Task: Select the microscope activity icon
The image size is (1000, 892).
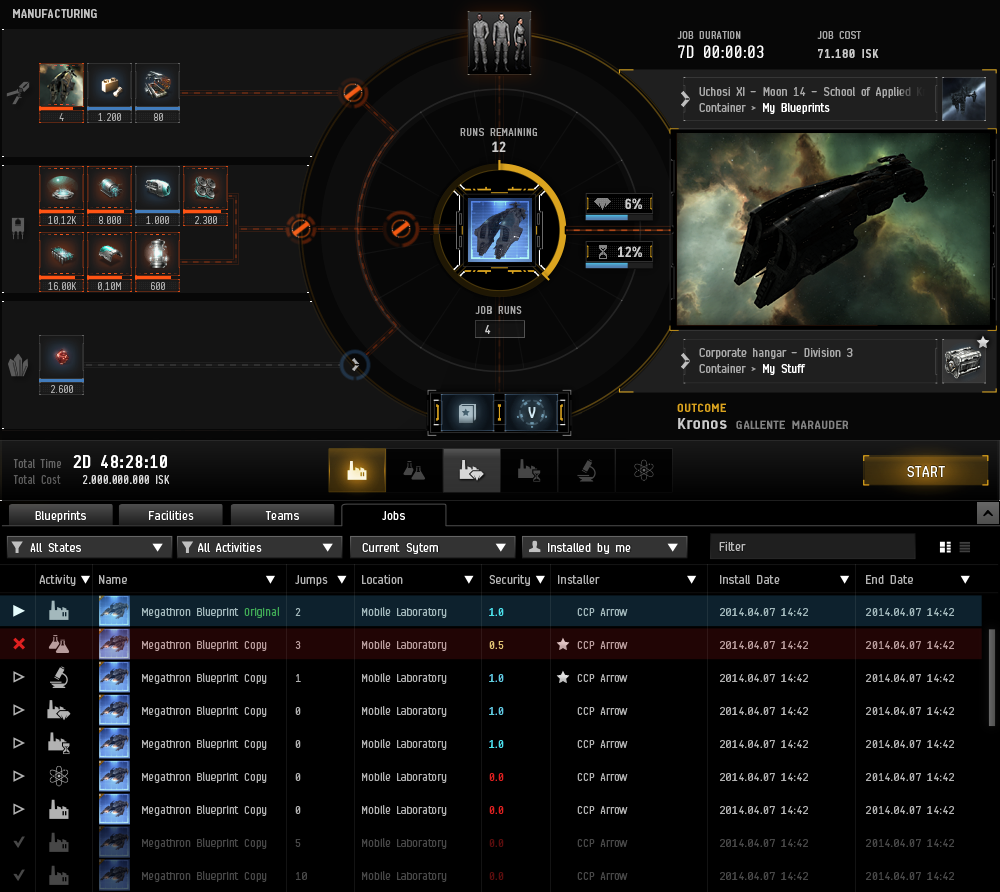Action: pos(586,471)
